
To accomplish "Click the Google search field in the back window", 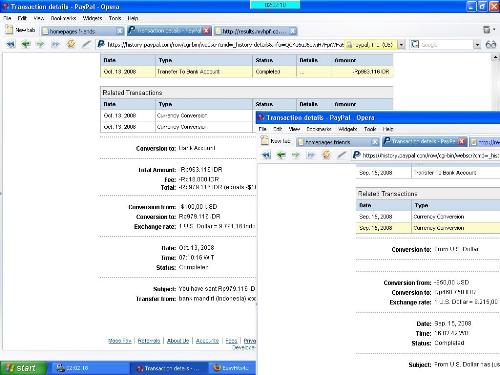I will (447, 44).
